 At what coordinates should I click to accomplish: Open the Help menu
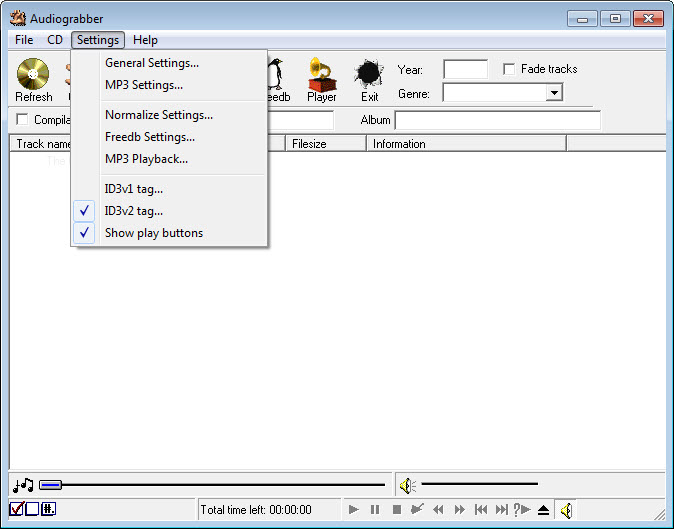click(x=145, y=40)
